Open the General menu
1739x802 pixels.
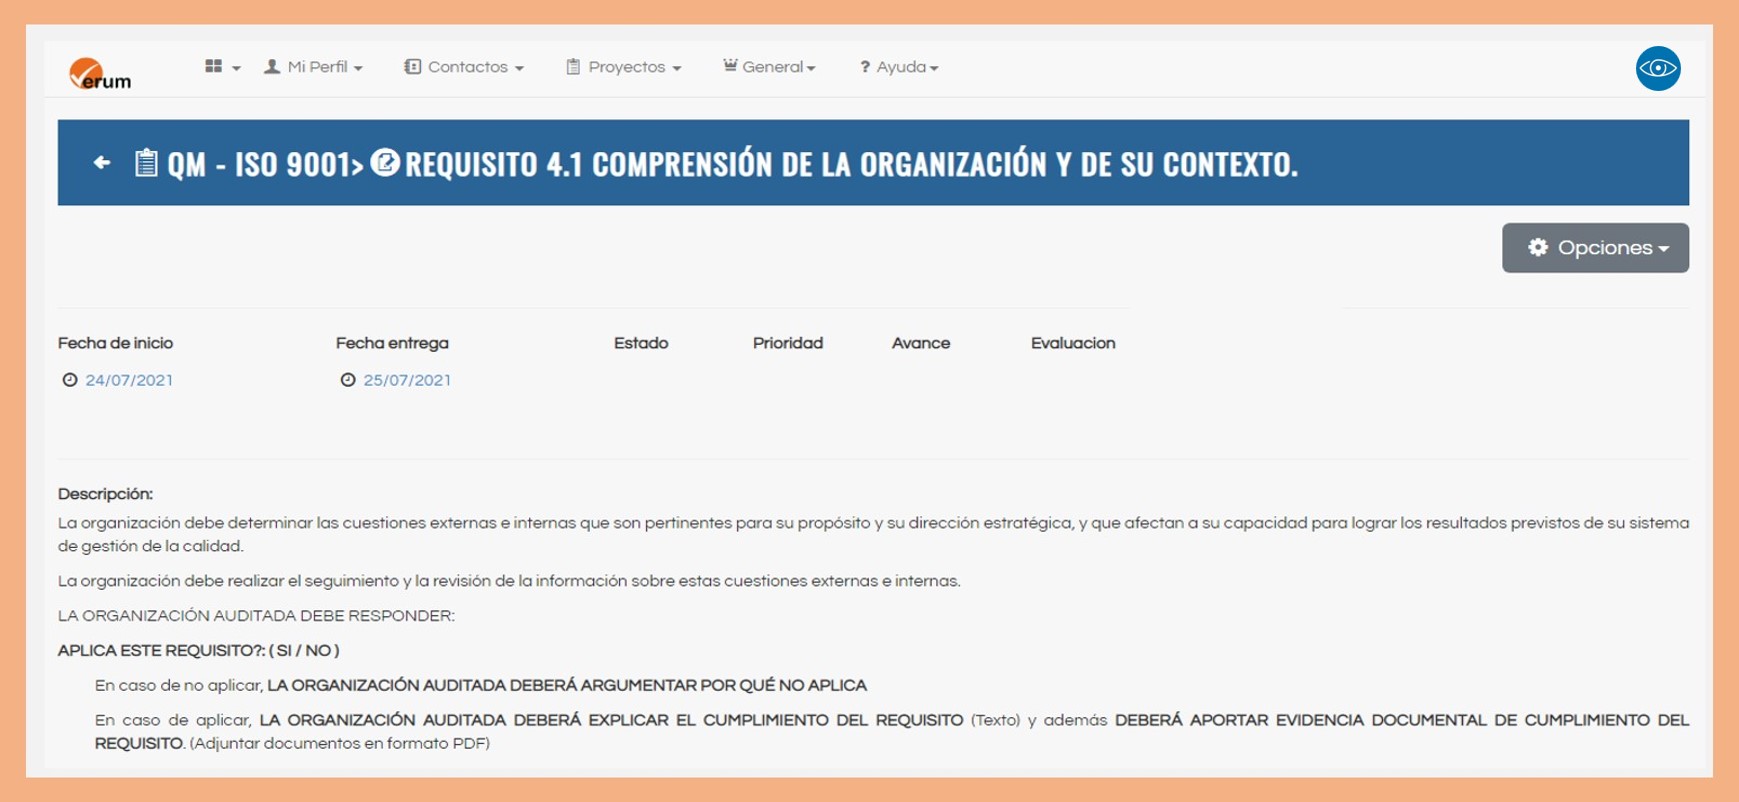[x=770, y=67]
